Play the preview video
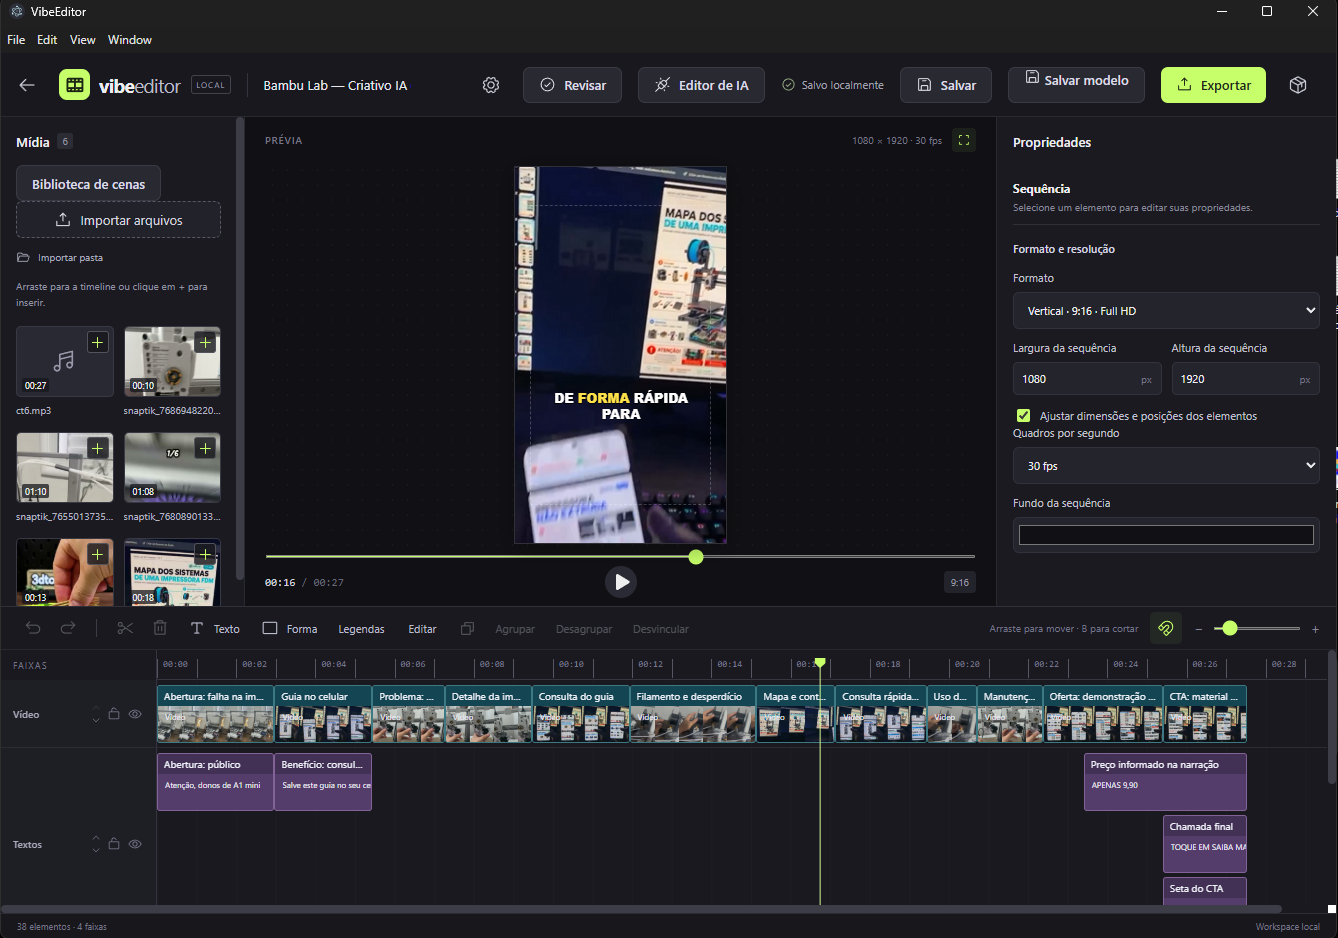The width and height of the screenshot is (1338, 938). point(621,582)
